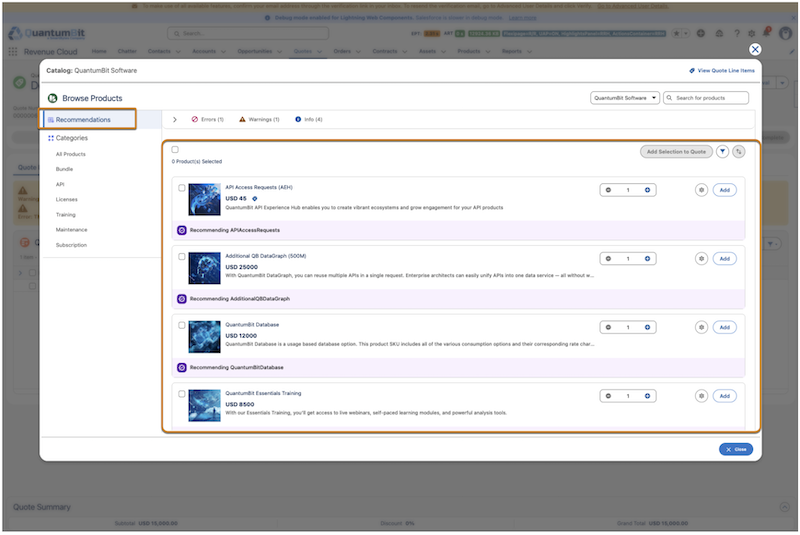Check the QuantumBit Database checkbox
The image size is (800, 535).
tap(182, 325)
